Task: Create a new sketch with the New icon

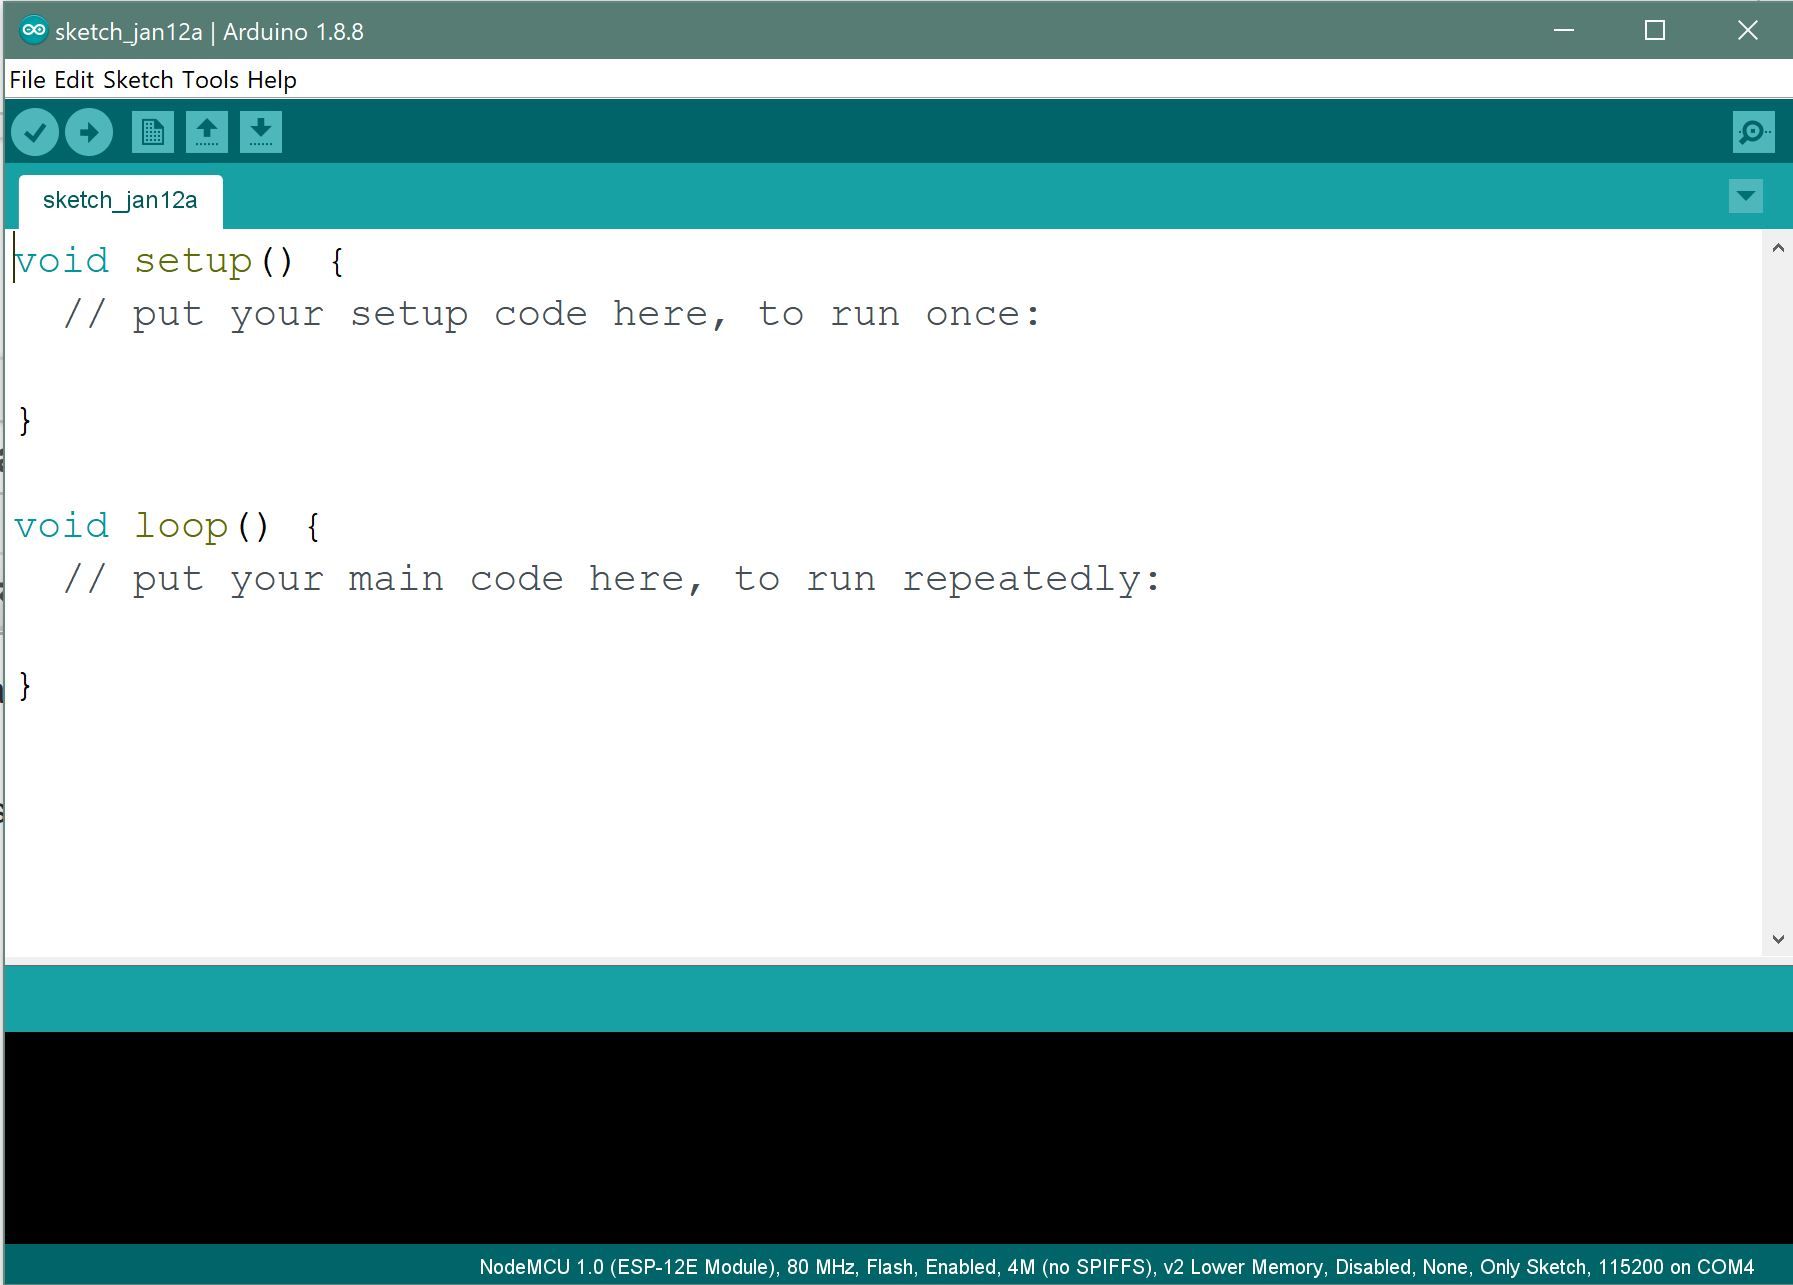Action: point(152,131)
